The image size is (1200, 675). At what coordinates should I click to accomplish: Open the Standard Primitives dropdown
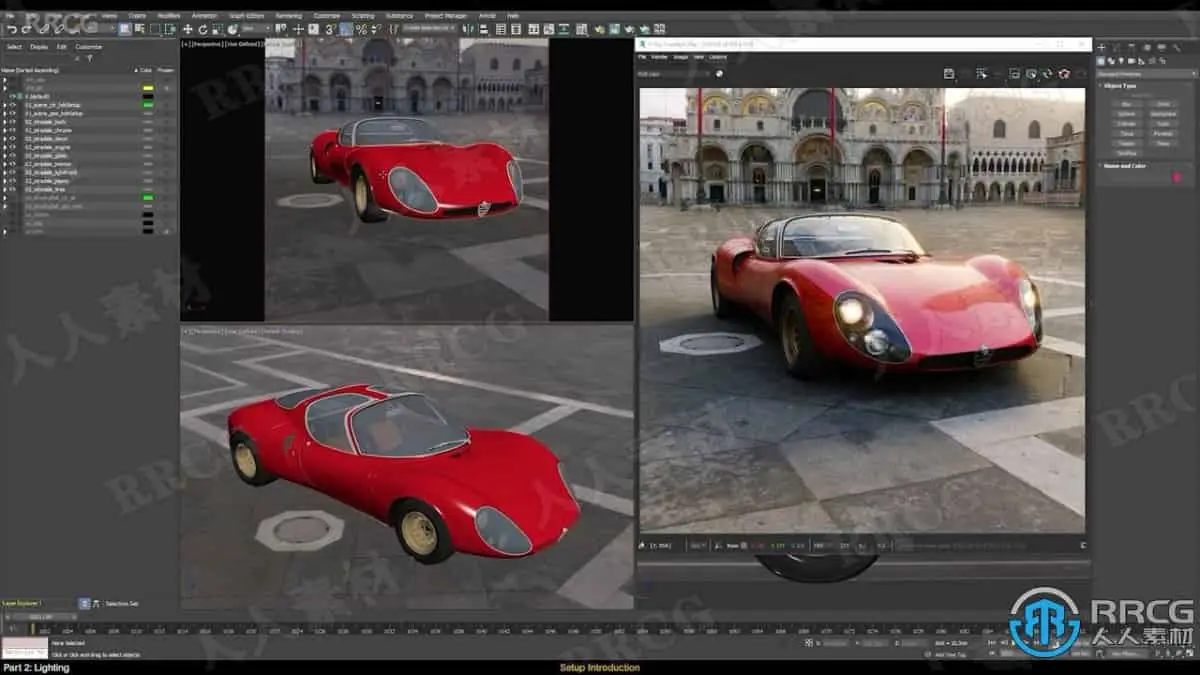pos(1141,74)
